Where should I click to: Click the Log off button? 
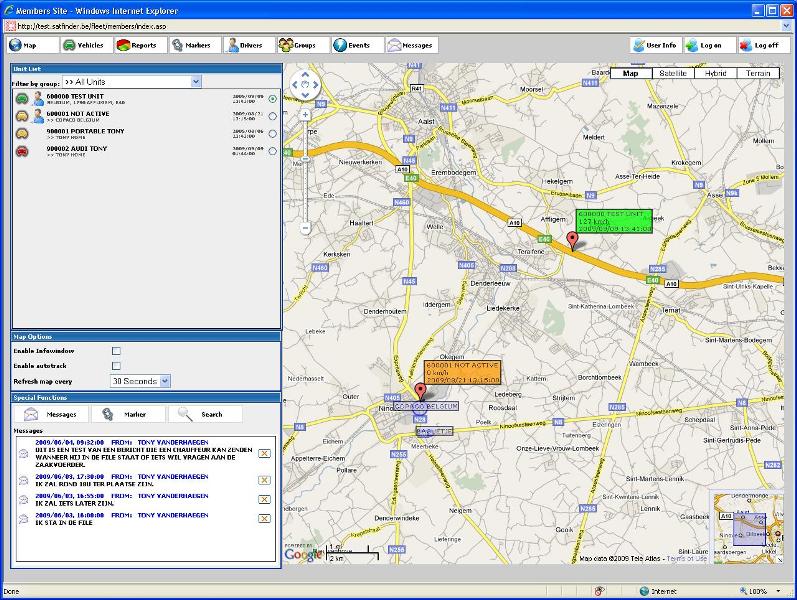point(764,45)
